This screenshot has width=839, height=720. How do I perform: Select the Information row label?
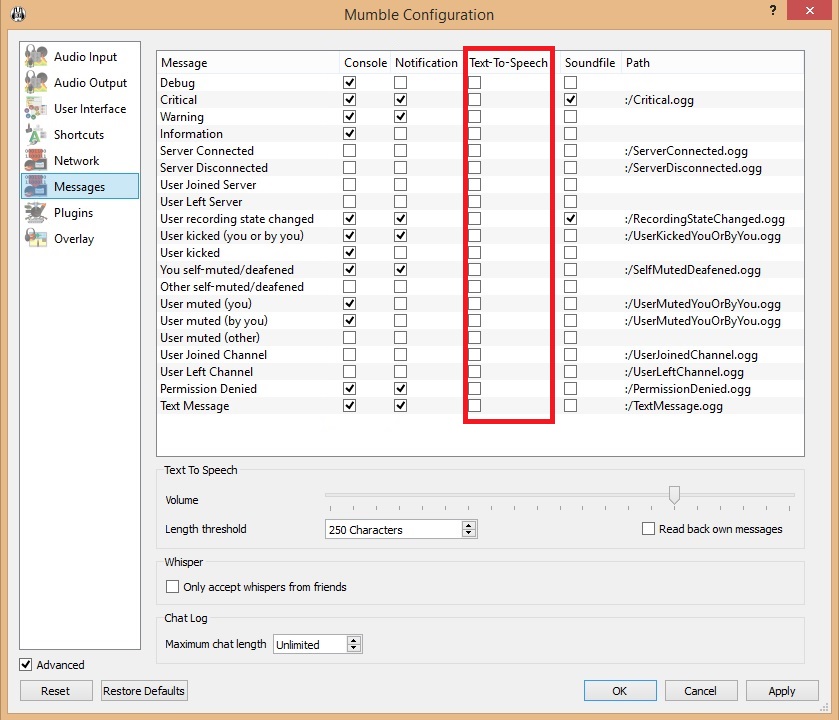tap(191, 134)
